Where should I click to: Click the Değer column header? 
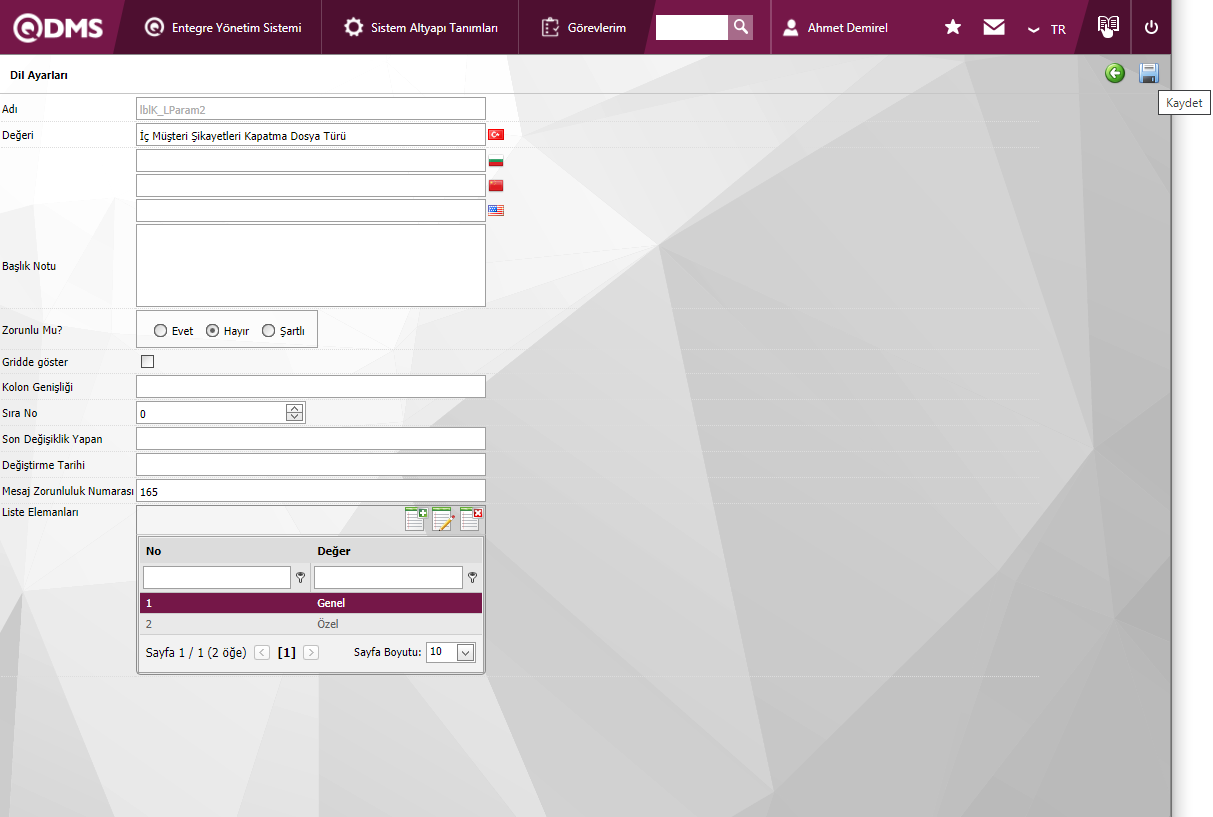[334, 551]
